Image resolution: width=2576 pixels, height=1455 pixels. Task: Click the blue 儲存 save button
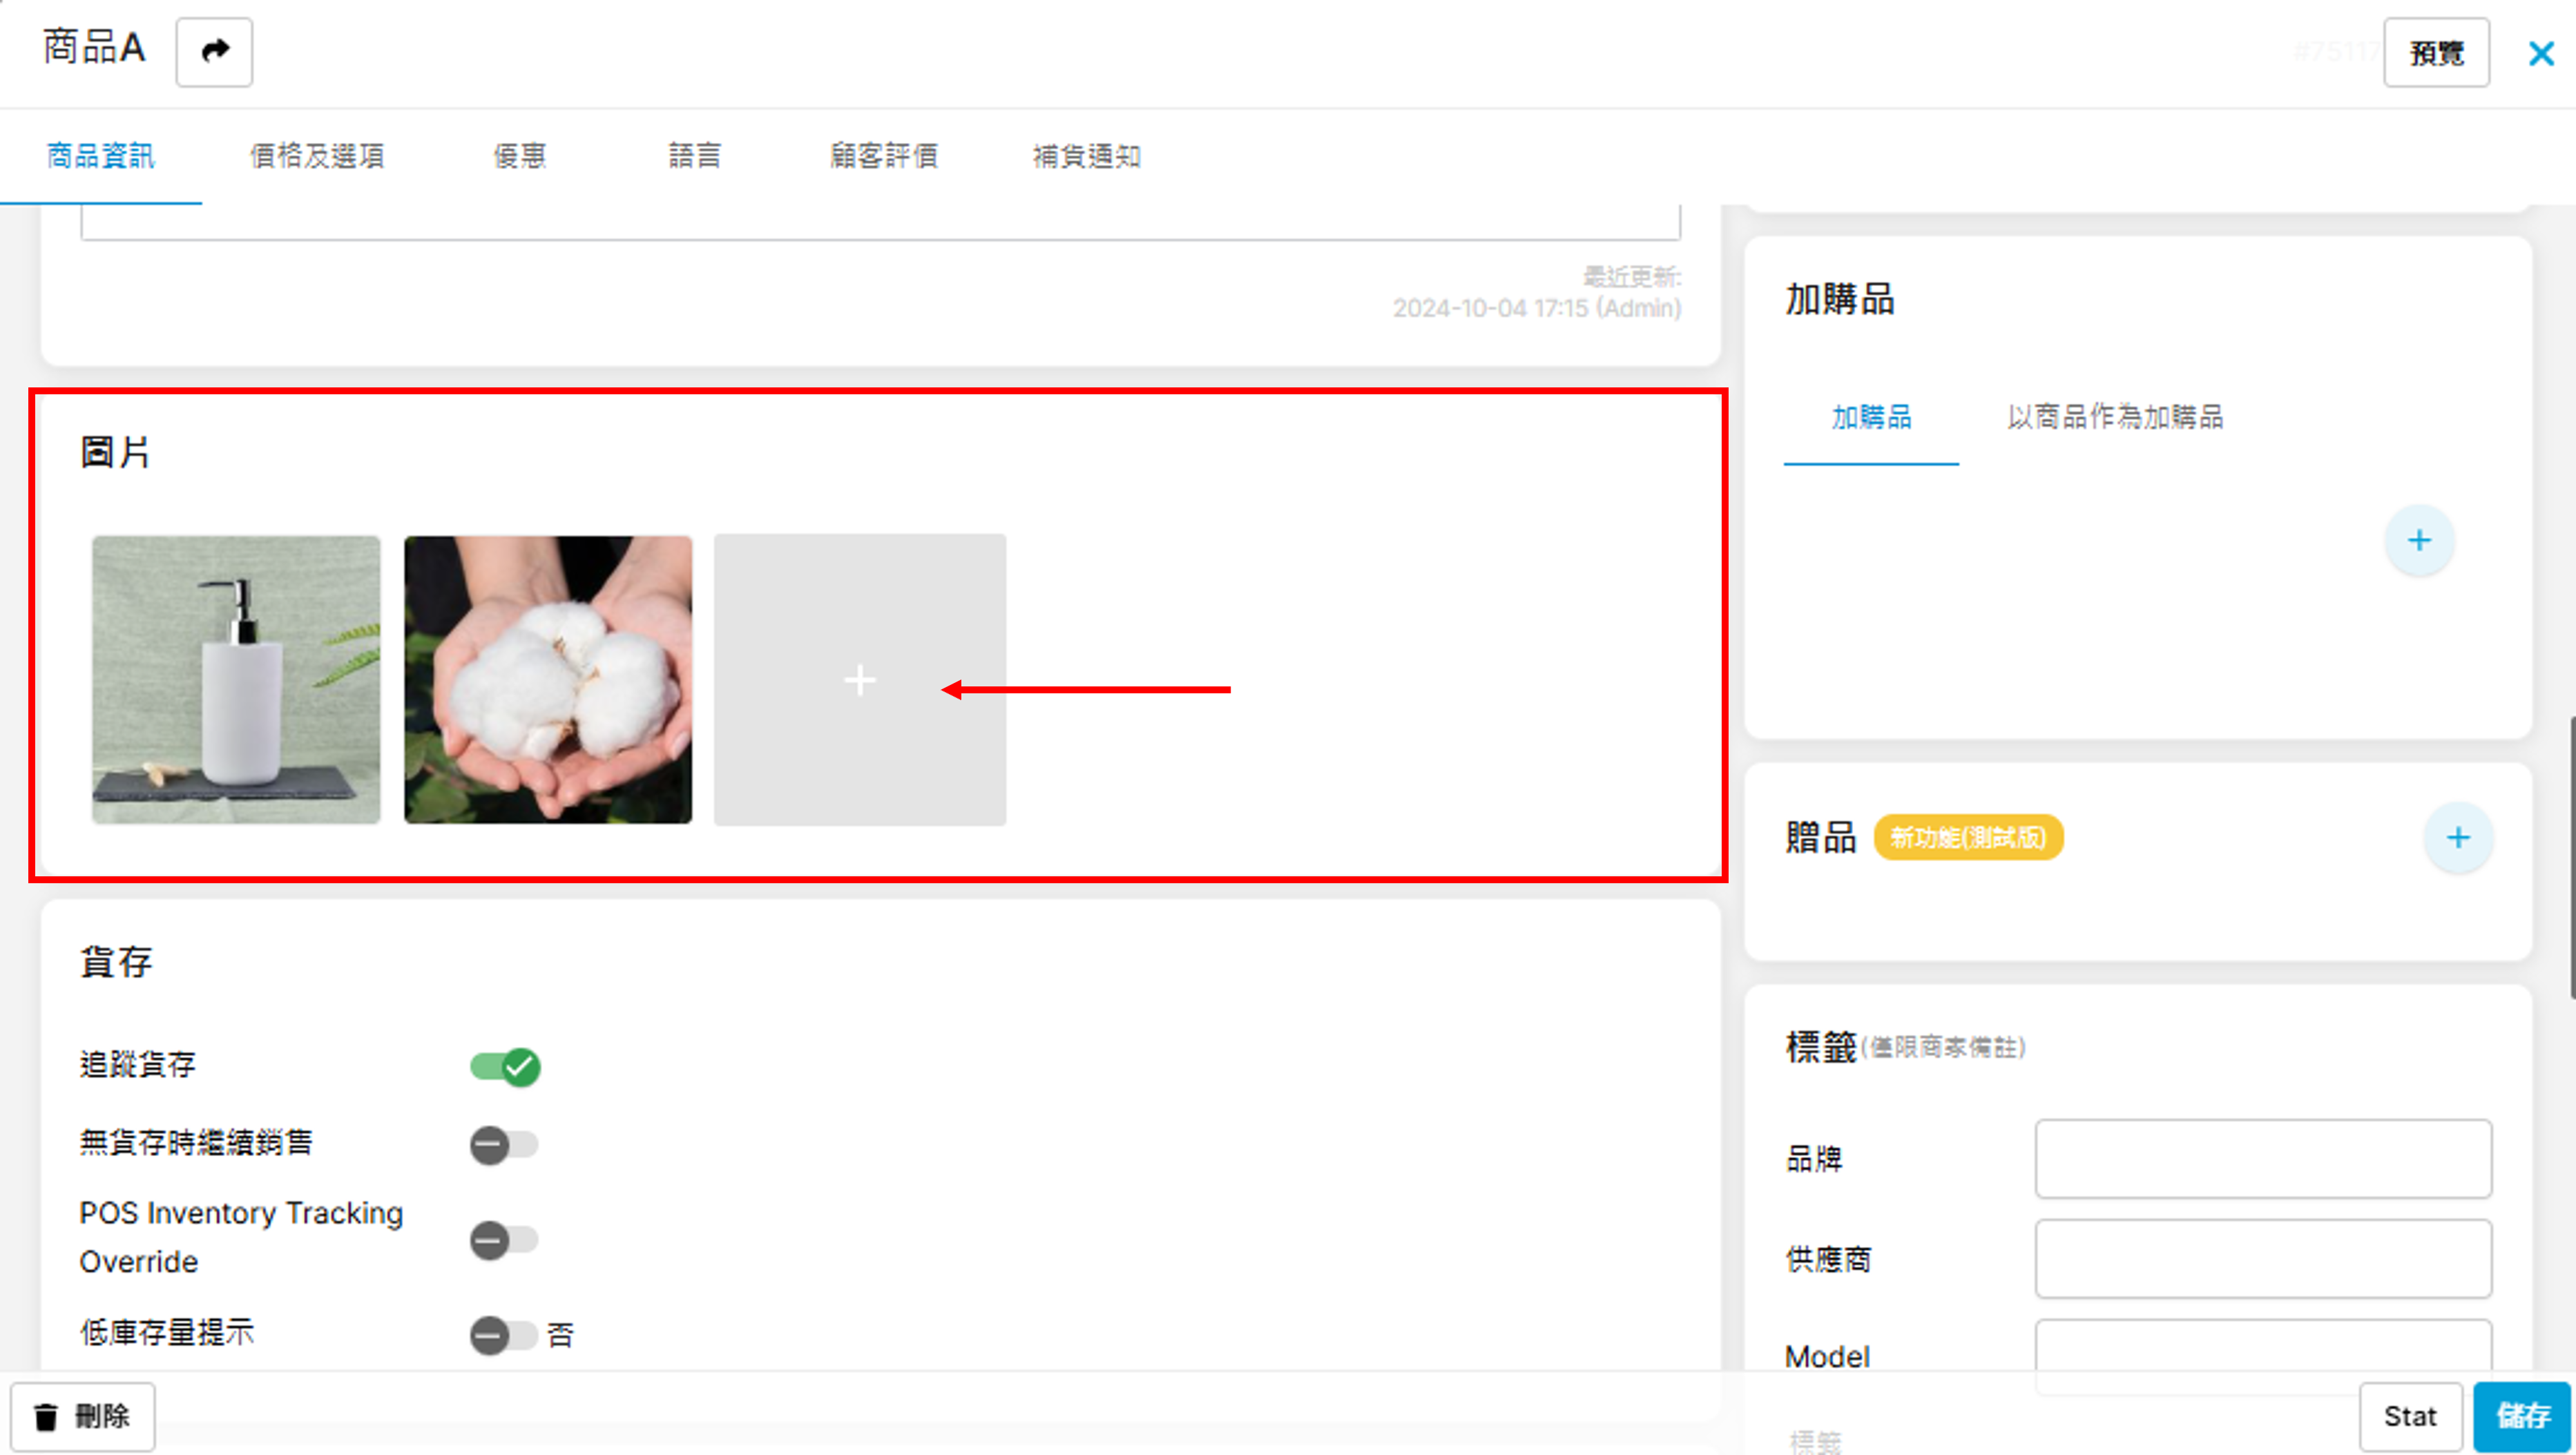2521,1416
